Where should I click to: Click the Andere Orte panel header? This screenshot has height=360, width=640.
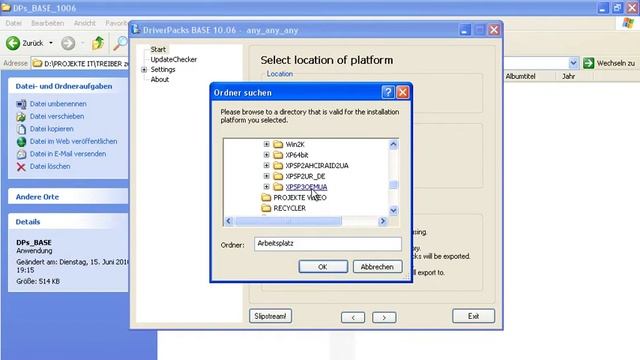click(x=68, y=197)
